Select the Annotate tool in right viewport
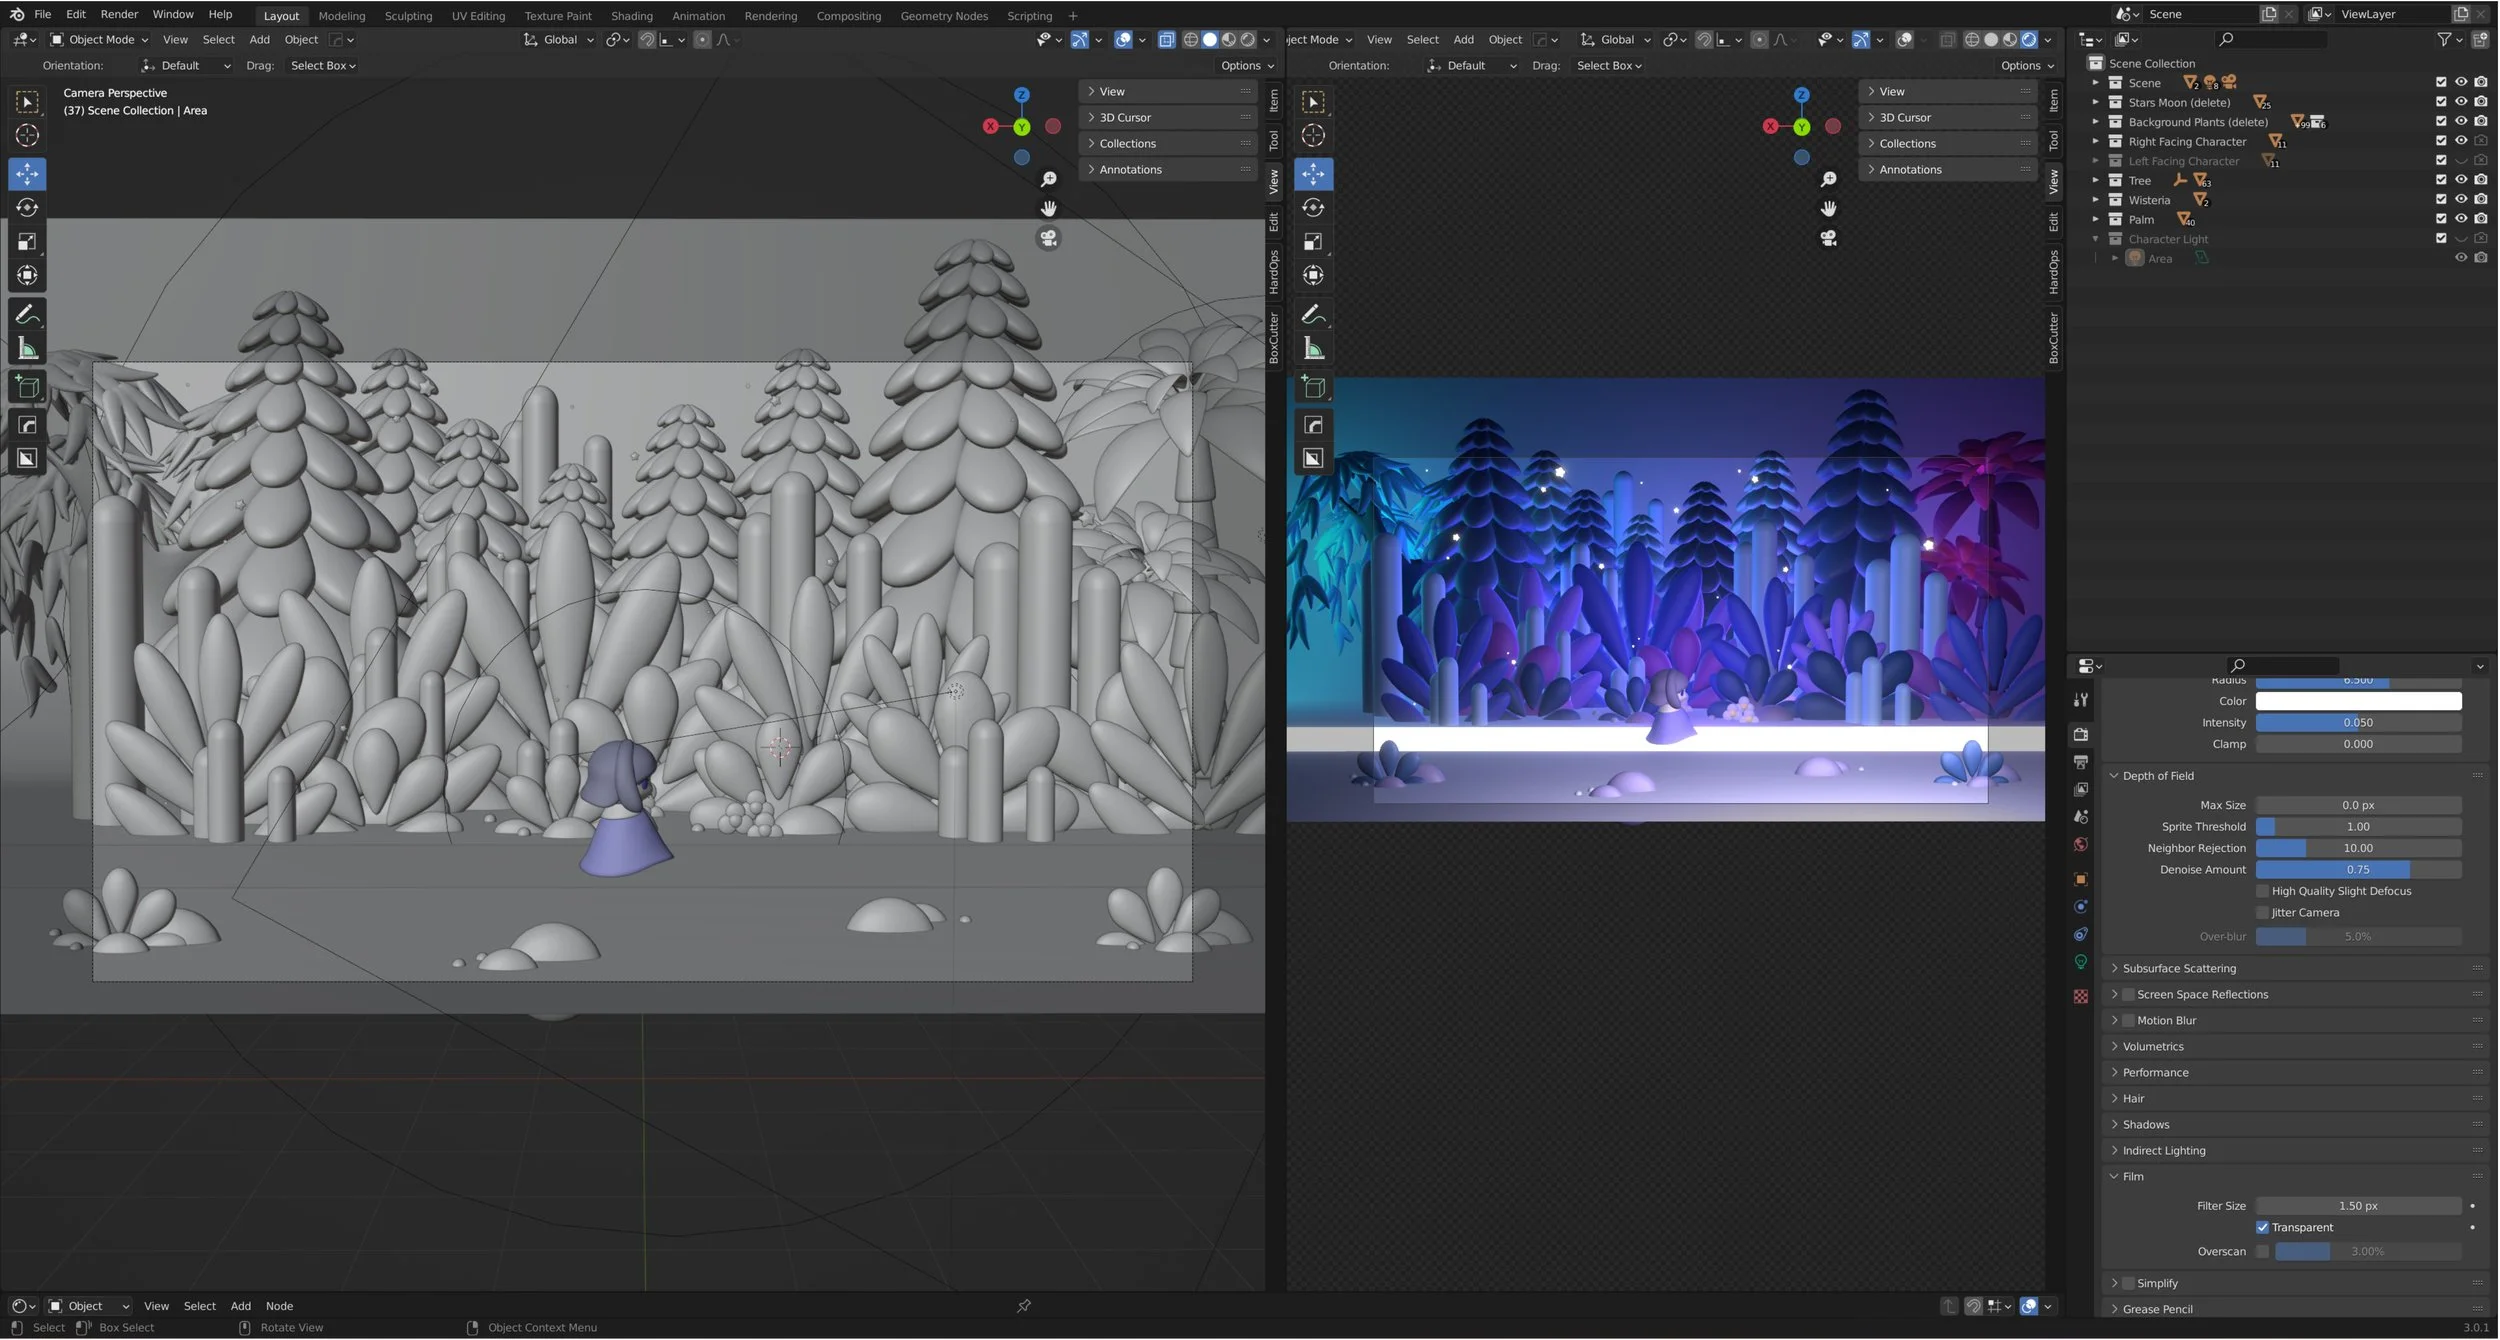Viewport: 2500px width, 1340px height. pos(1313,315)
